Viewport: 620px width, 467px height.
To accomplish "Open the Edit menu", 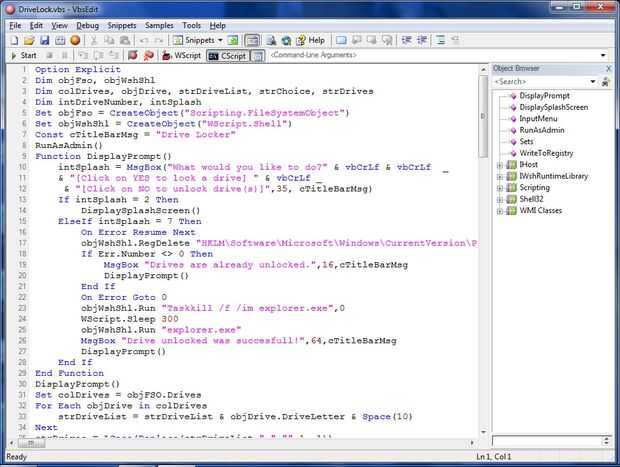I will (x=36, y=25).
